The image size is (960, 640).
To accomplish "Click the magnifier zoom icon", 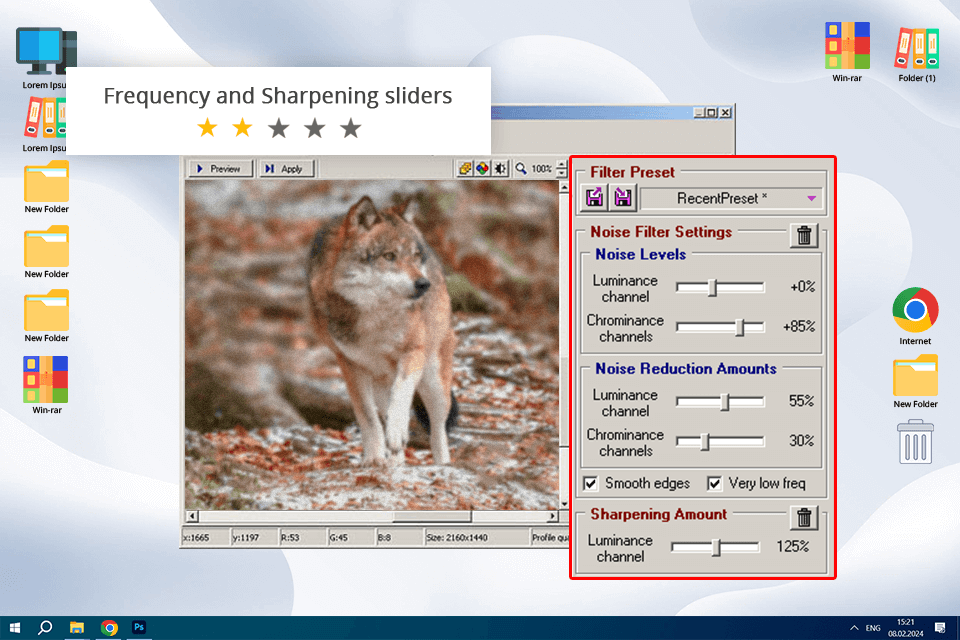I will (x=520, y=168).
